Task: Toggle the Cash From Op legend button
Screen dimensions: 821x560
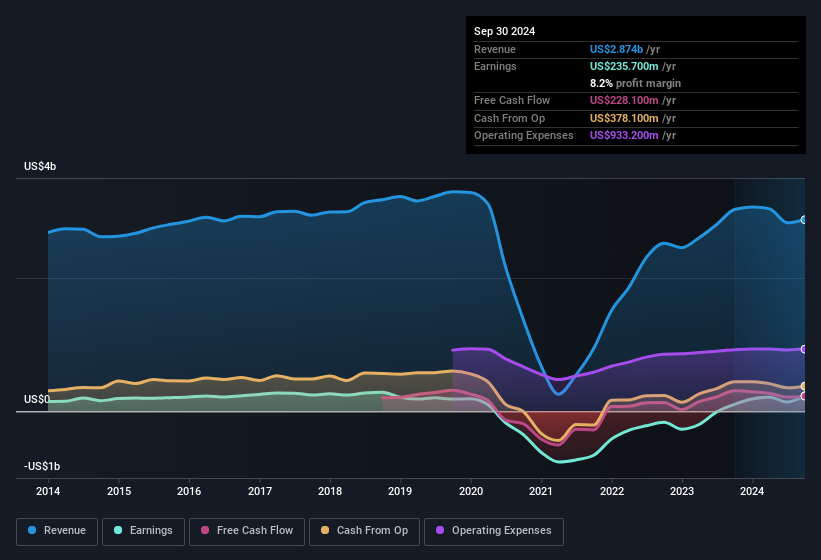Action: point(364,531)
